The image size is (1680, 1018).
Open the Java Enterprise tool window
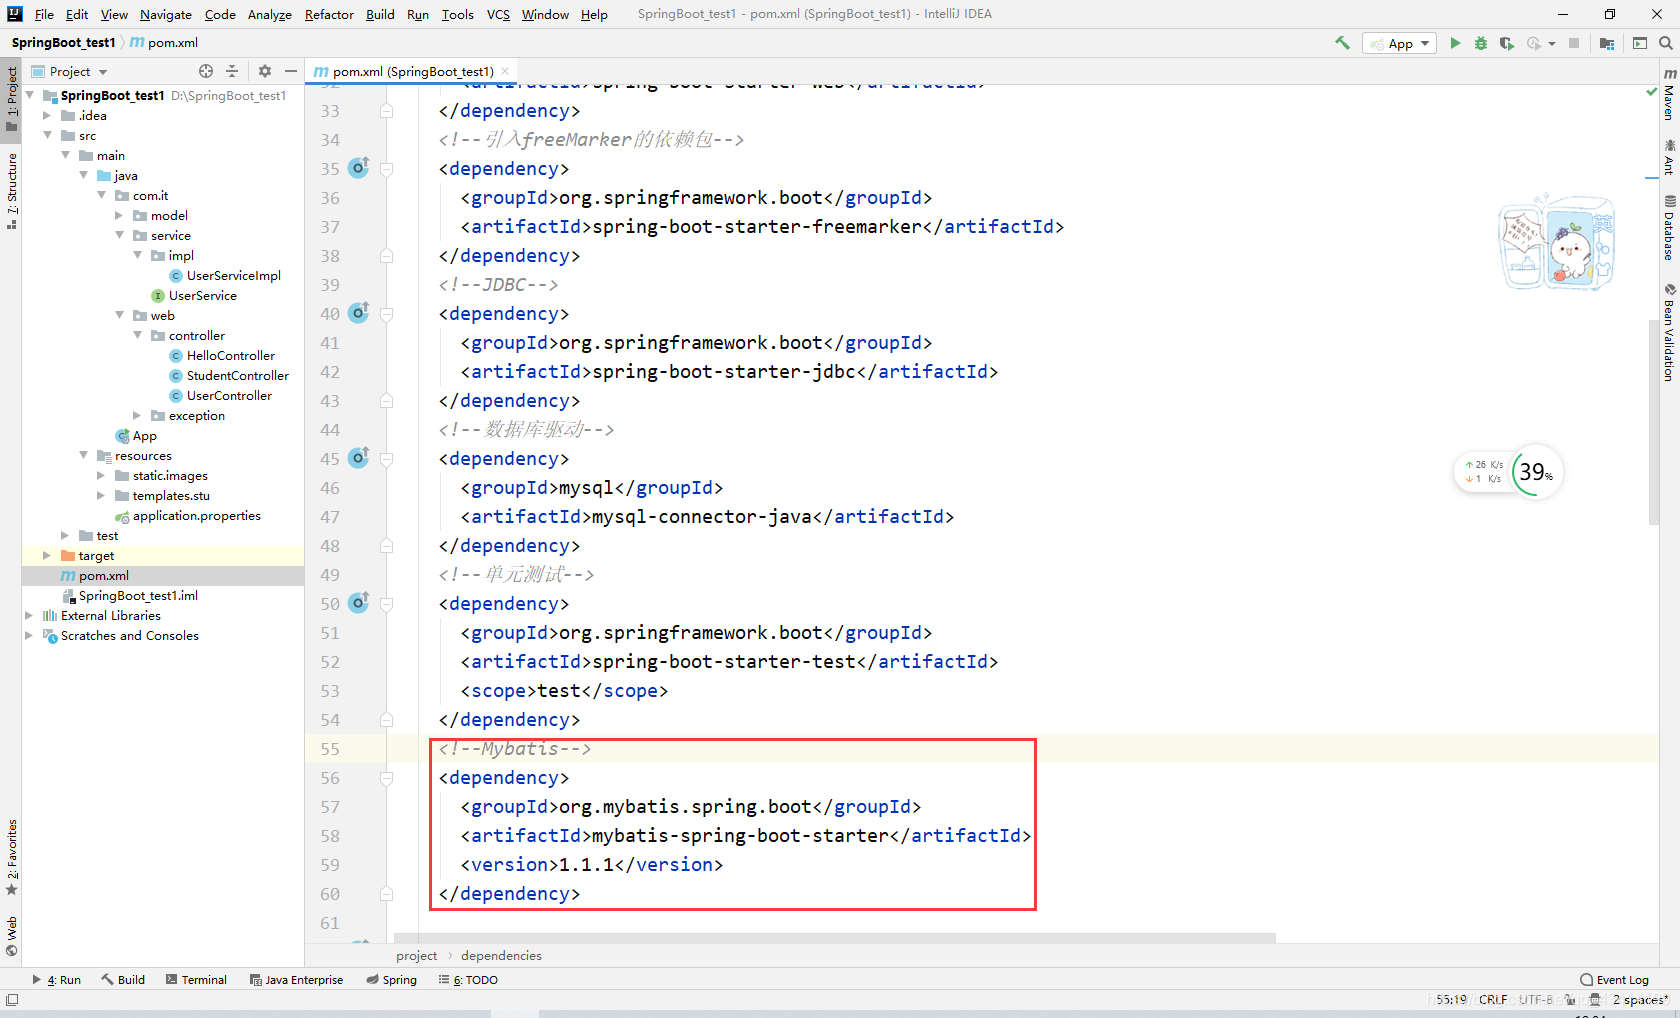point(296,980)
